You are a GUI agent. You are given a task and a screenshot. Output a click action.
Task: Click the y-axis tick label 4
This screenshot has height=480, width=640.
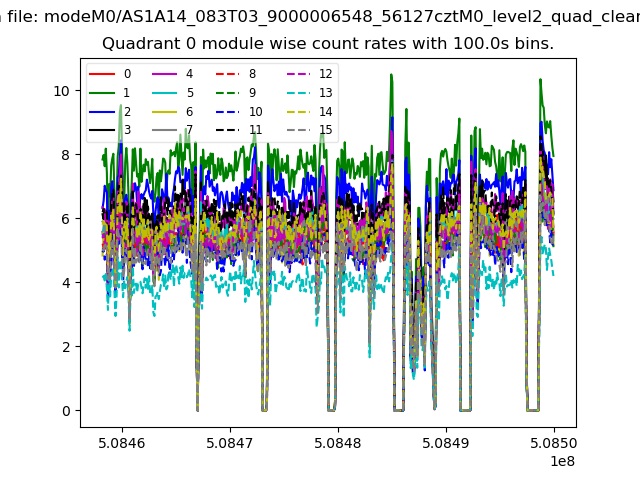tap(66, 283)
